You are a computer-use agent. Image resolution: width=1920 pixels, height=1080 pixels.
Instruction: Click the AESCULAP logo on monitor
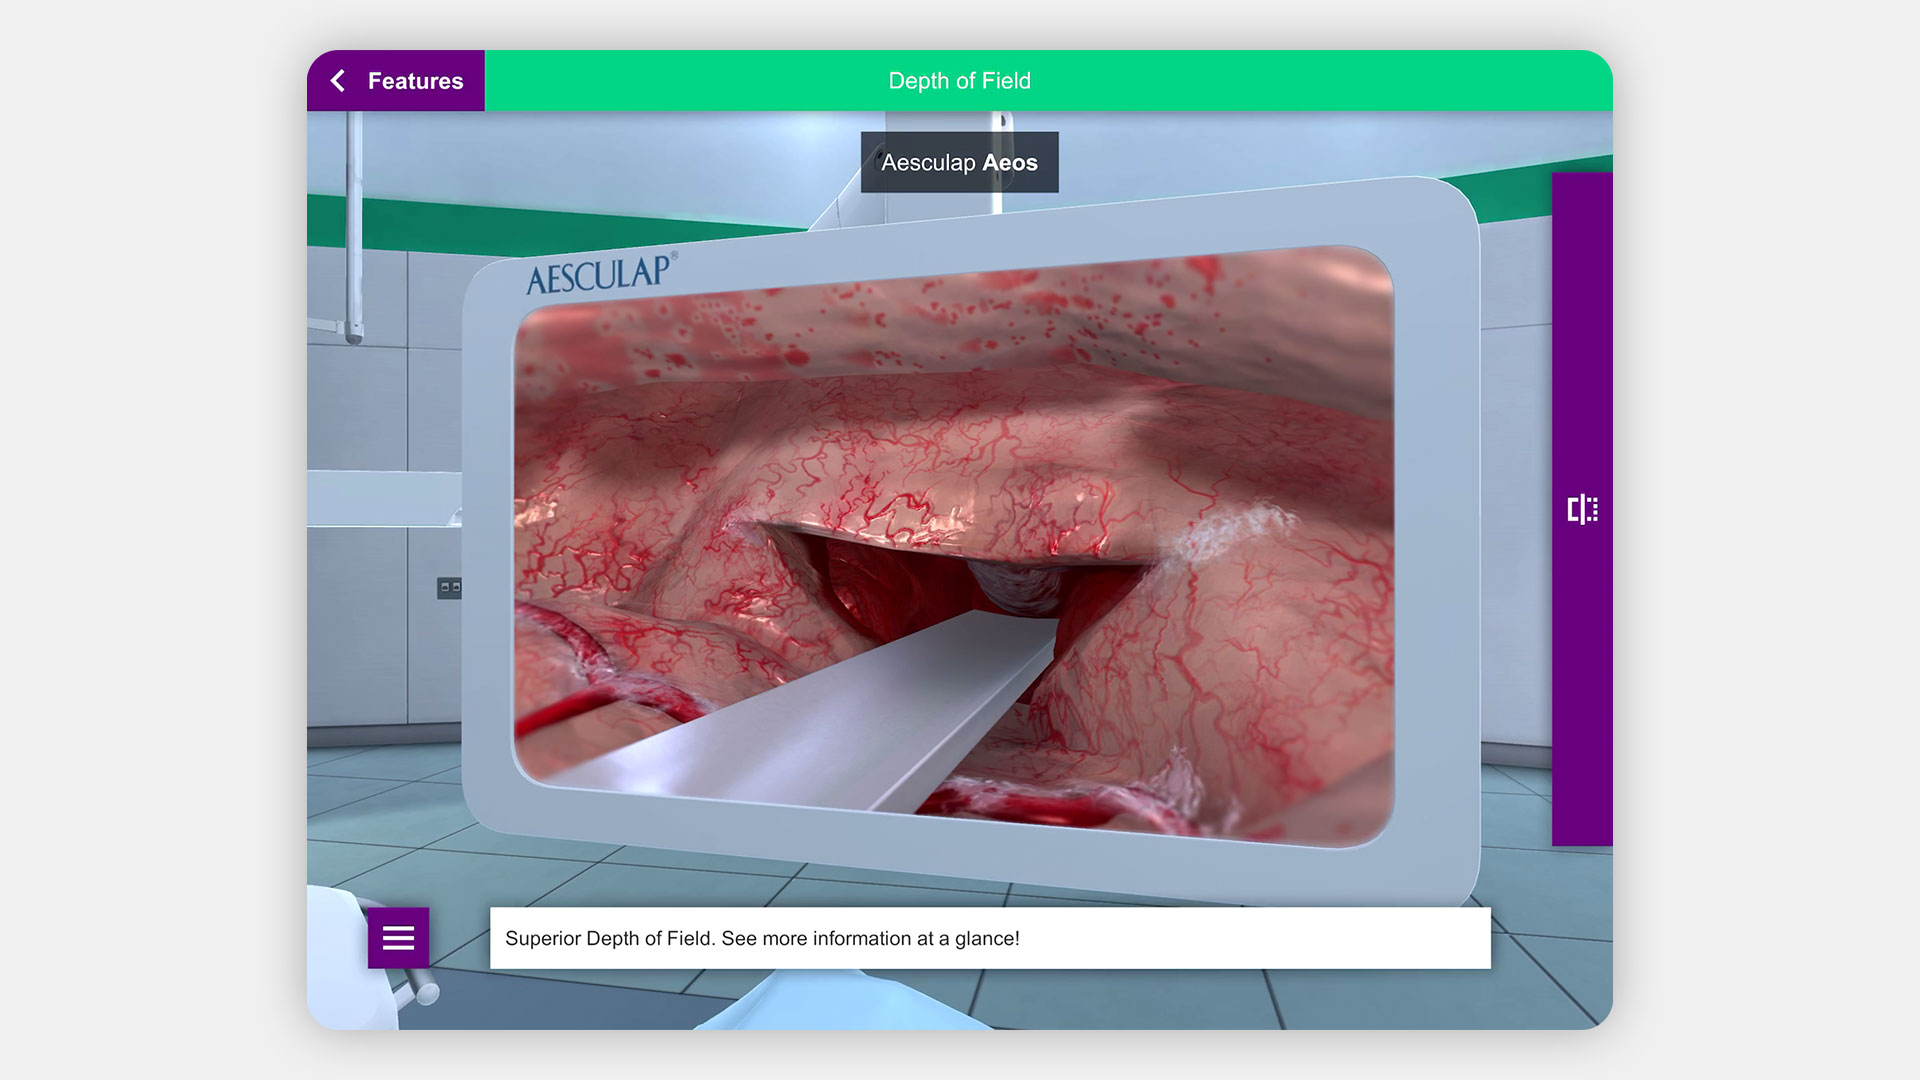pyautogui.click(x=600, y=274)
